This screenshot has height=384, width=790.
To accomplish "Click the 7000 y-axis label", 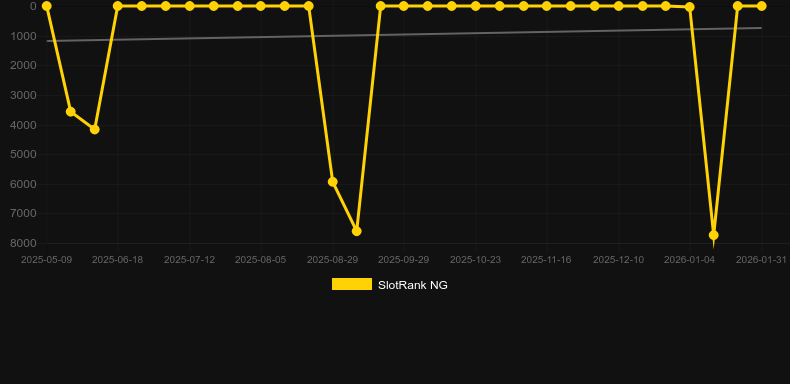I will [x=23, y=214].
